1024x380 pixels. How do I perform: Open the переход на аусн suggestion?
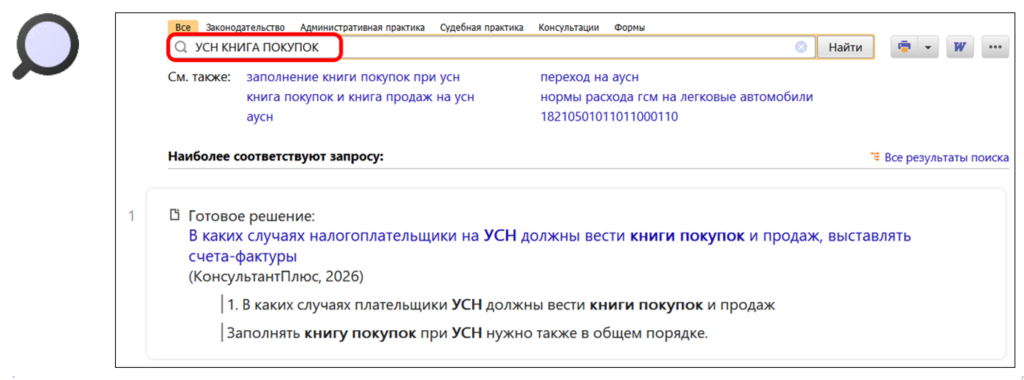tap(589, 77)
